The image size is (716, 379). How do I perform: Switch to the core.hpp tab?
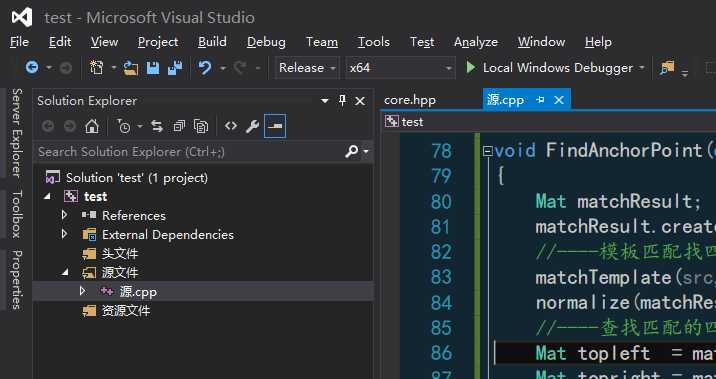pyautogui.click(x=410, y=100)
